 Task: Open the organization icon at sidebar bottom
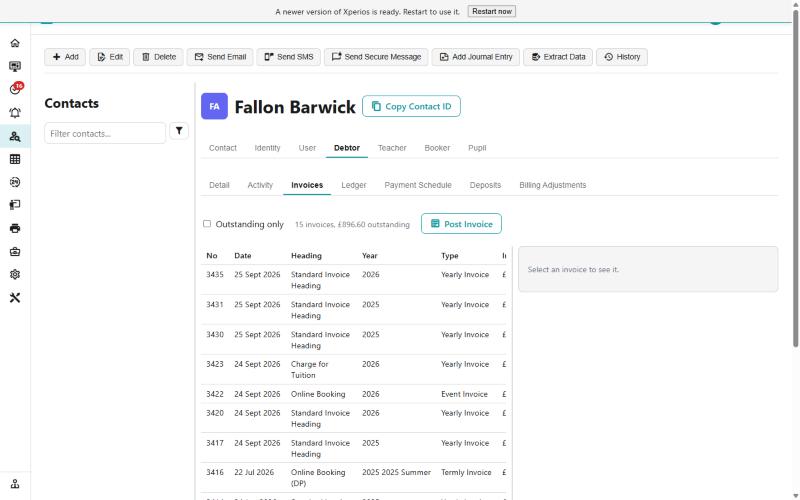pyautogui.click(x=15, y=484)
